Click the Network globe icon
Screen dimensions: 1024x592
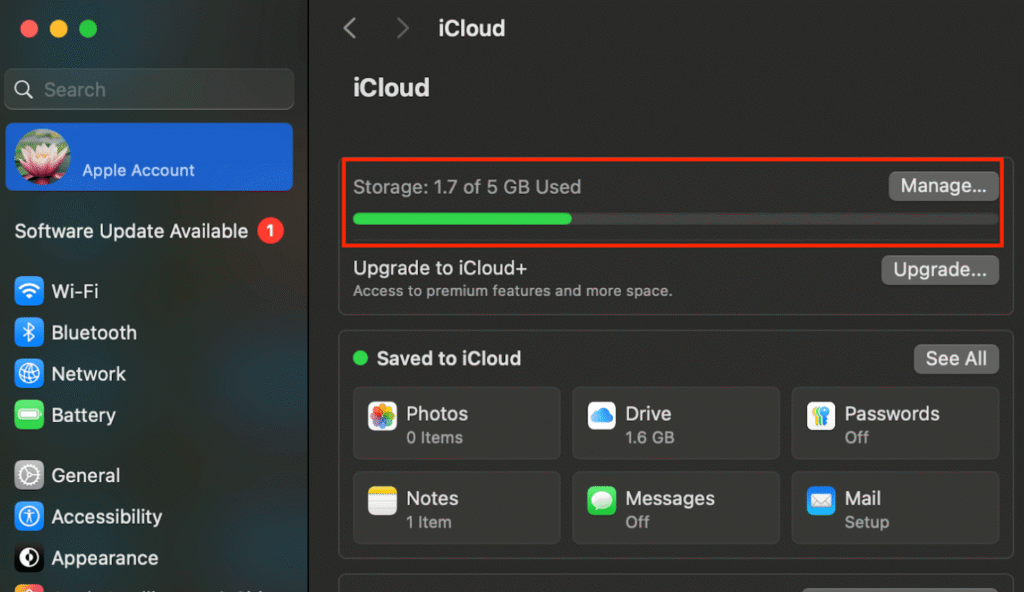(x=29, y=374)
